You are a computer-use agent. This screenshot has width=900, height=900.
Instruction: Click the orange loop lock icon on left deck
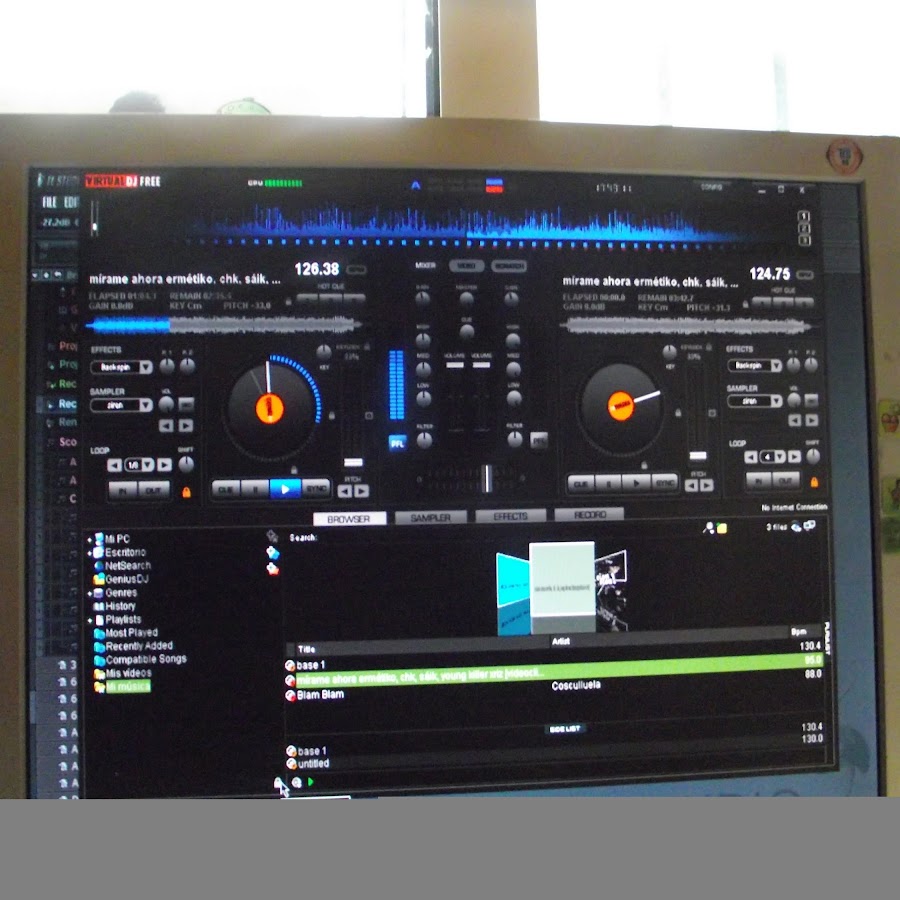[185, 492]
